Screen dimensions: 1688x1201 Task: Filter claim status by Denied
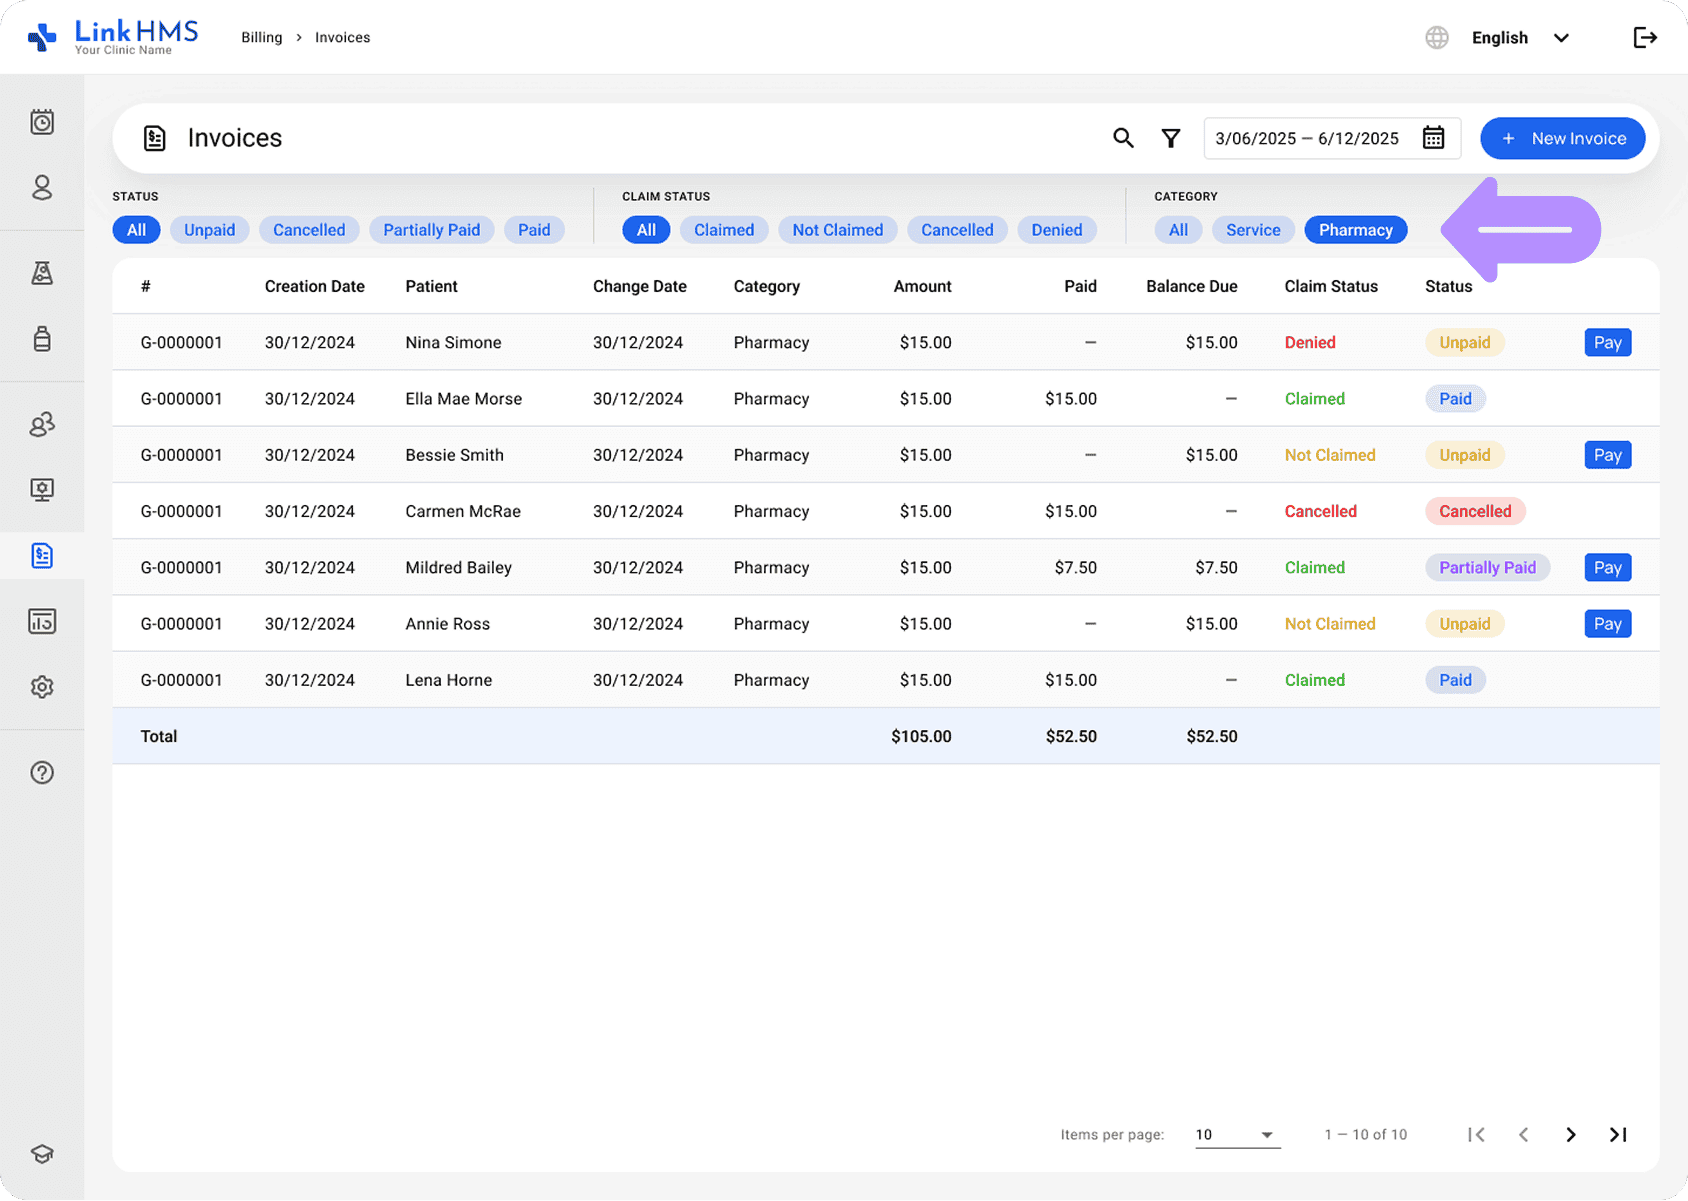pyautogui.click(x=1057, y=230)
